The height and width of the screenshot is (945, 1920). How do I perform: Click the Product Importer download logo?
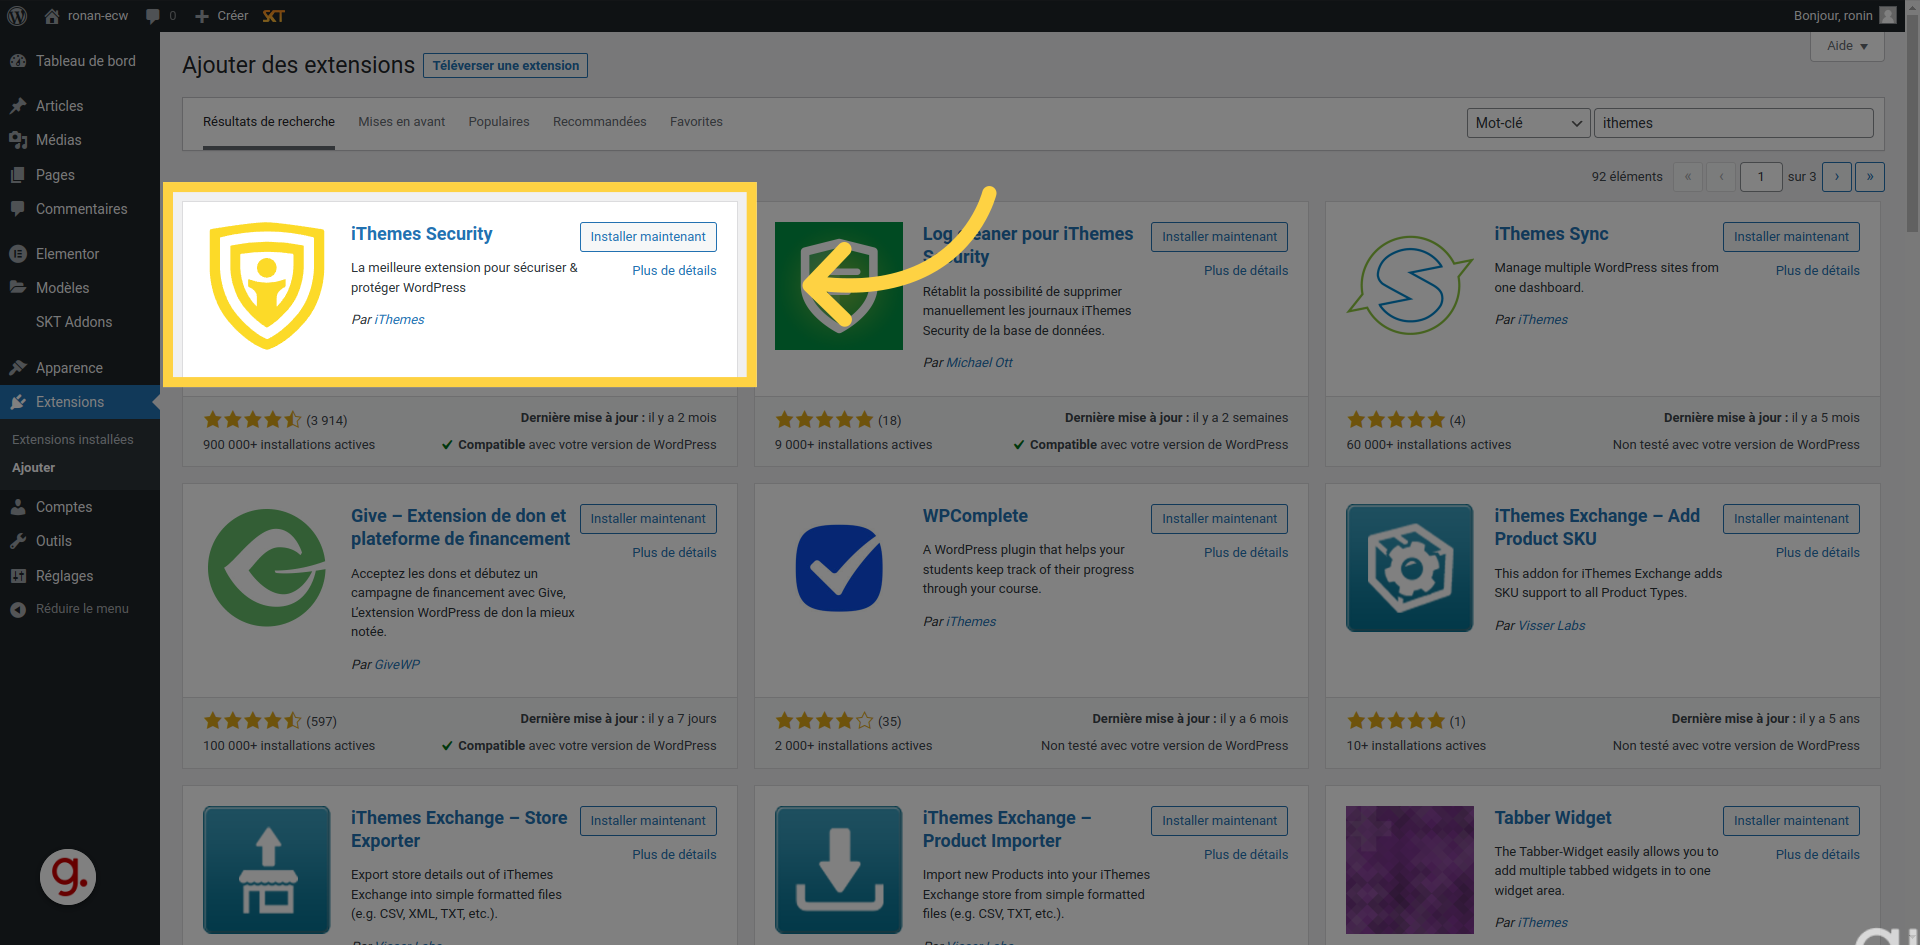click(839, 870)
